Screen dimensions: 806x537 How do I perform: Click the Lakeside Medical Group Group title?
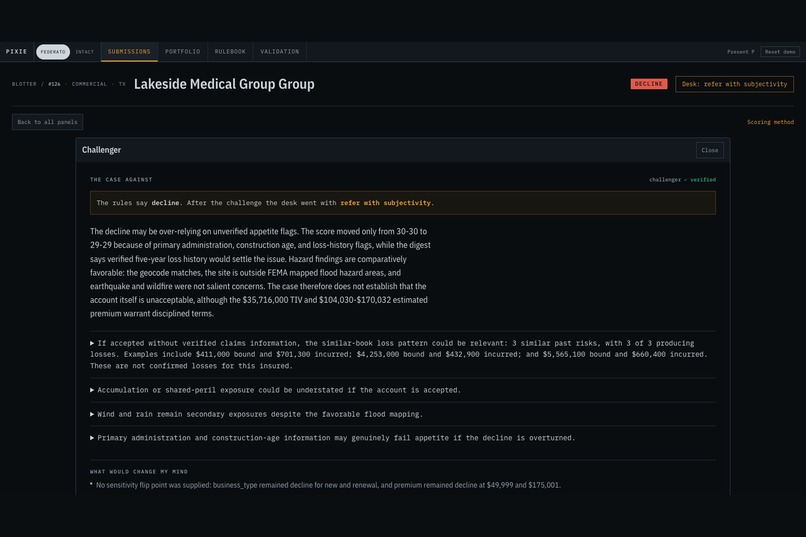click(x=224, y=84)
